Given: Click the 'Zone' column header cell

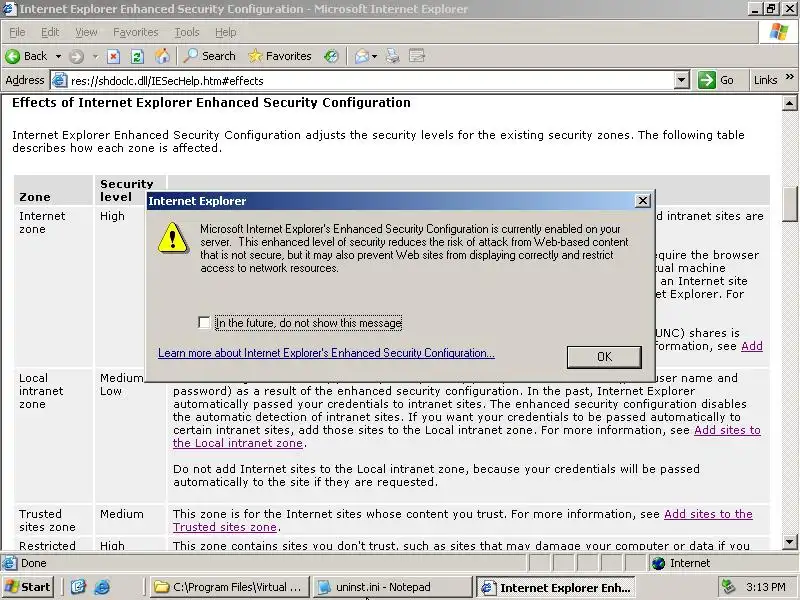Looking at the screenshot, I should [53, 190].
